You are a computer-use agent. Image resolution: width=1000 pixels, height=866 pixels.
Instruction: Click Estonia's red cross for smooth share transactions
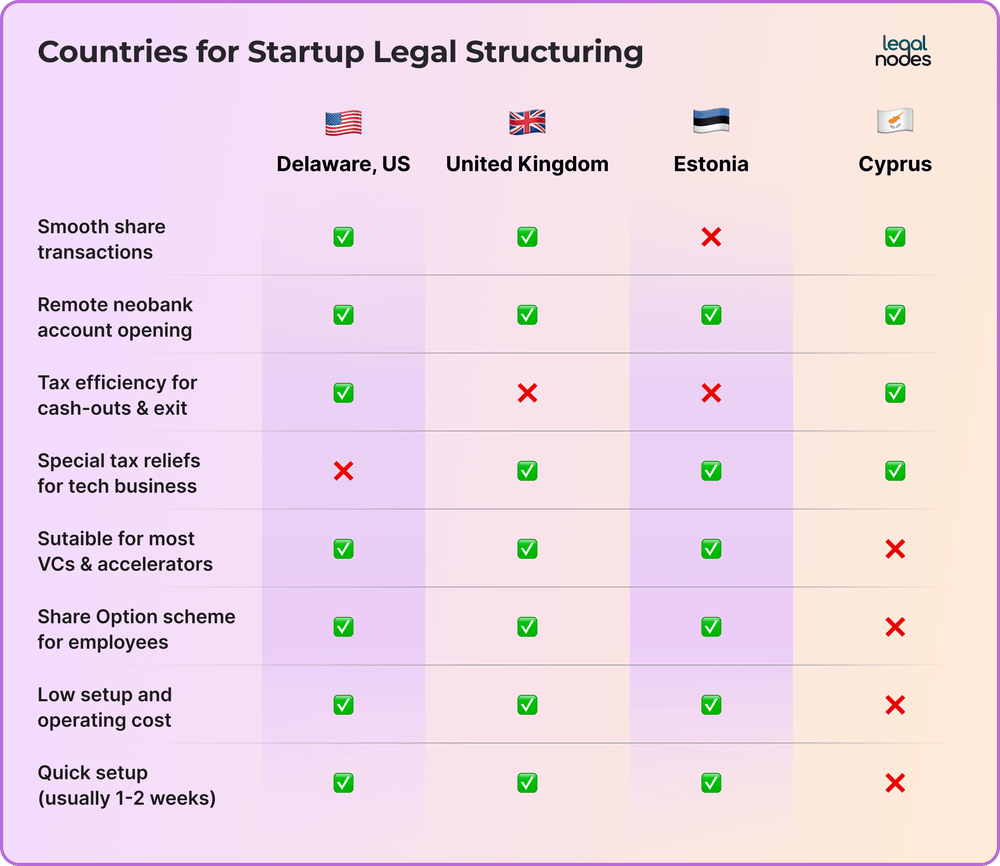click(711, 237)
